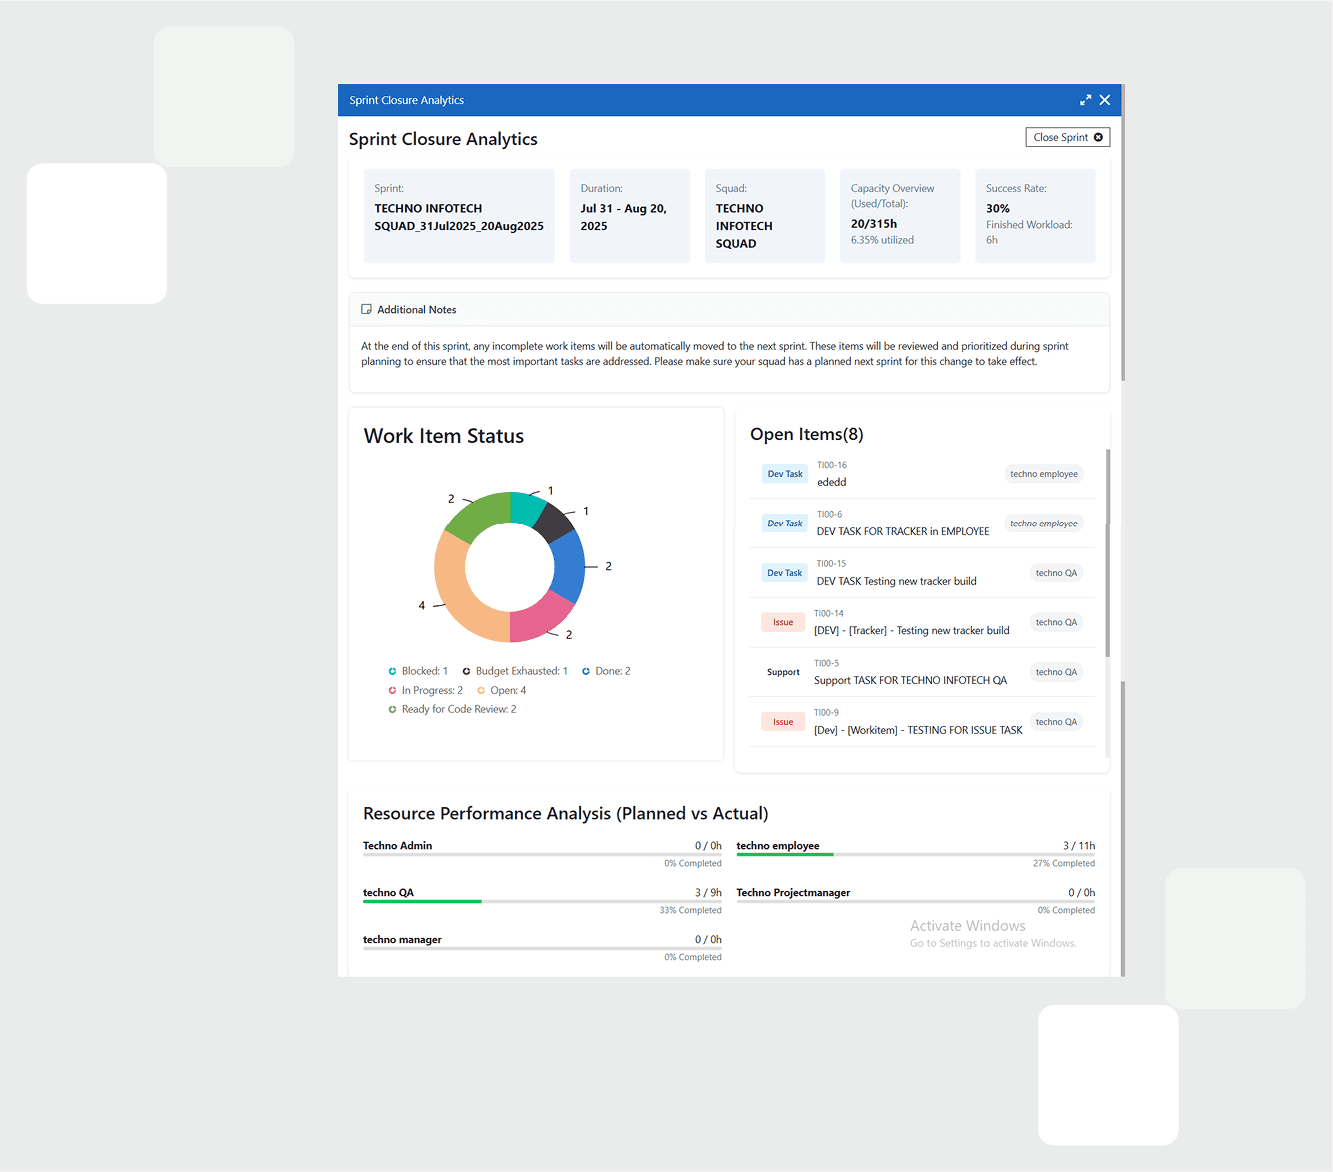1333x1172 pixels.
Task: Toggle the Done legend marker
Action: click(x=586, y=671)
